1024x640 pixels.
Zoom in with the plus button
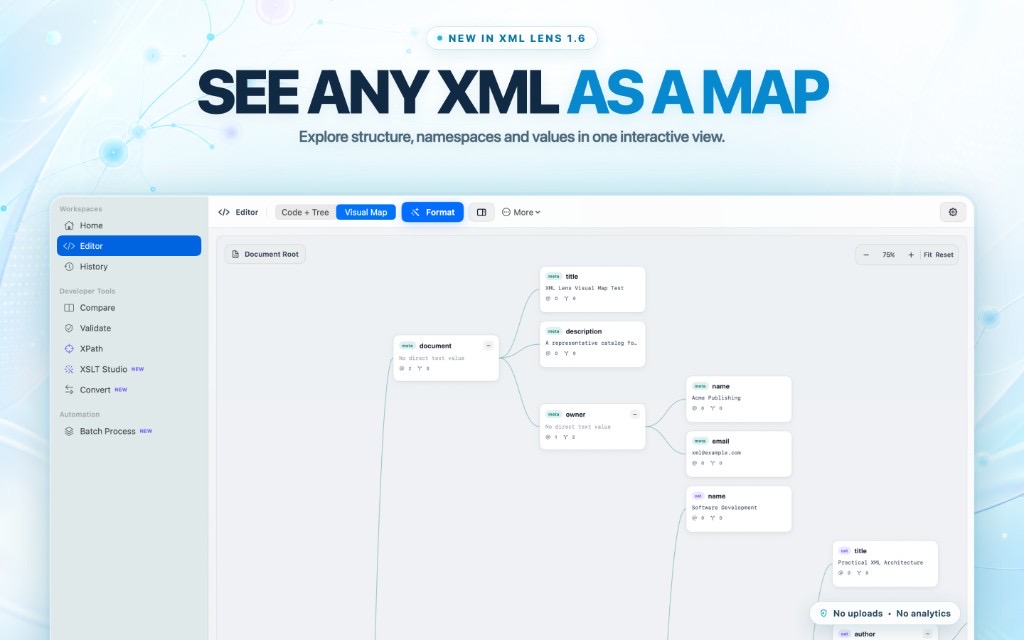(911, 255)
